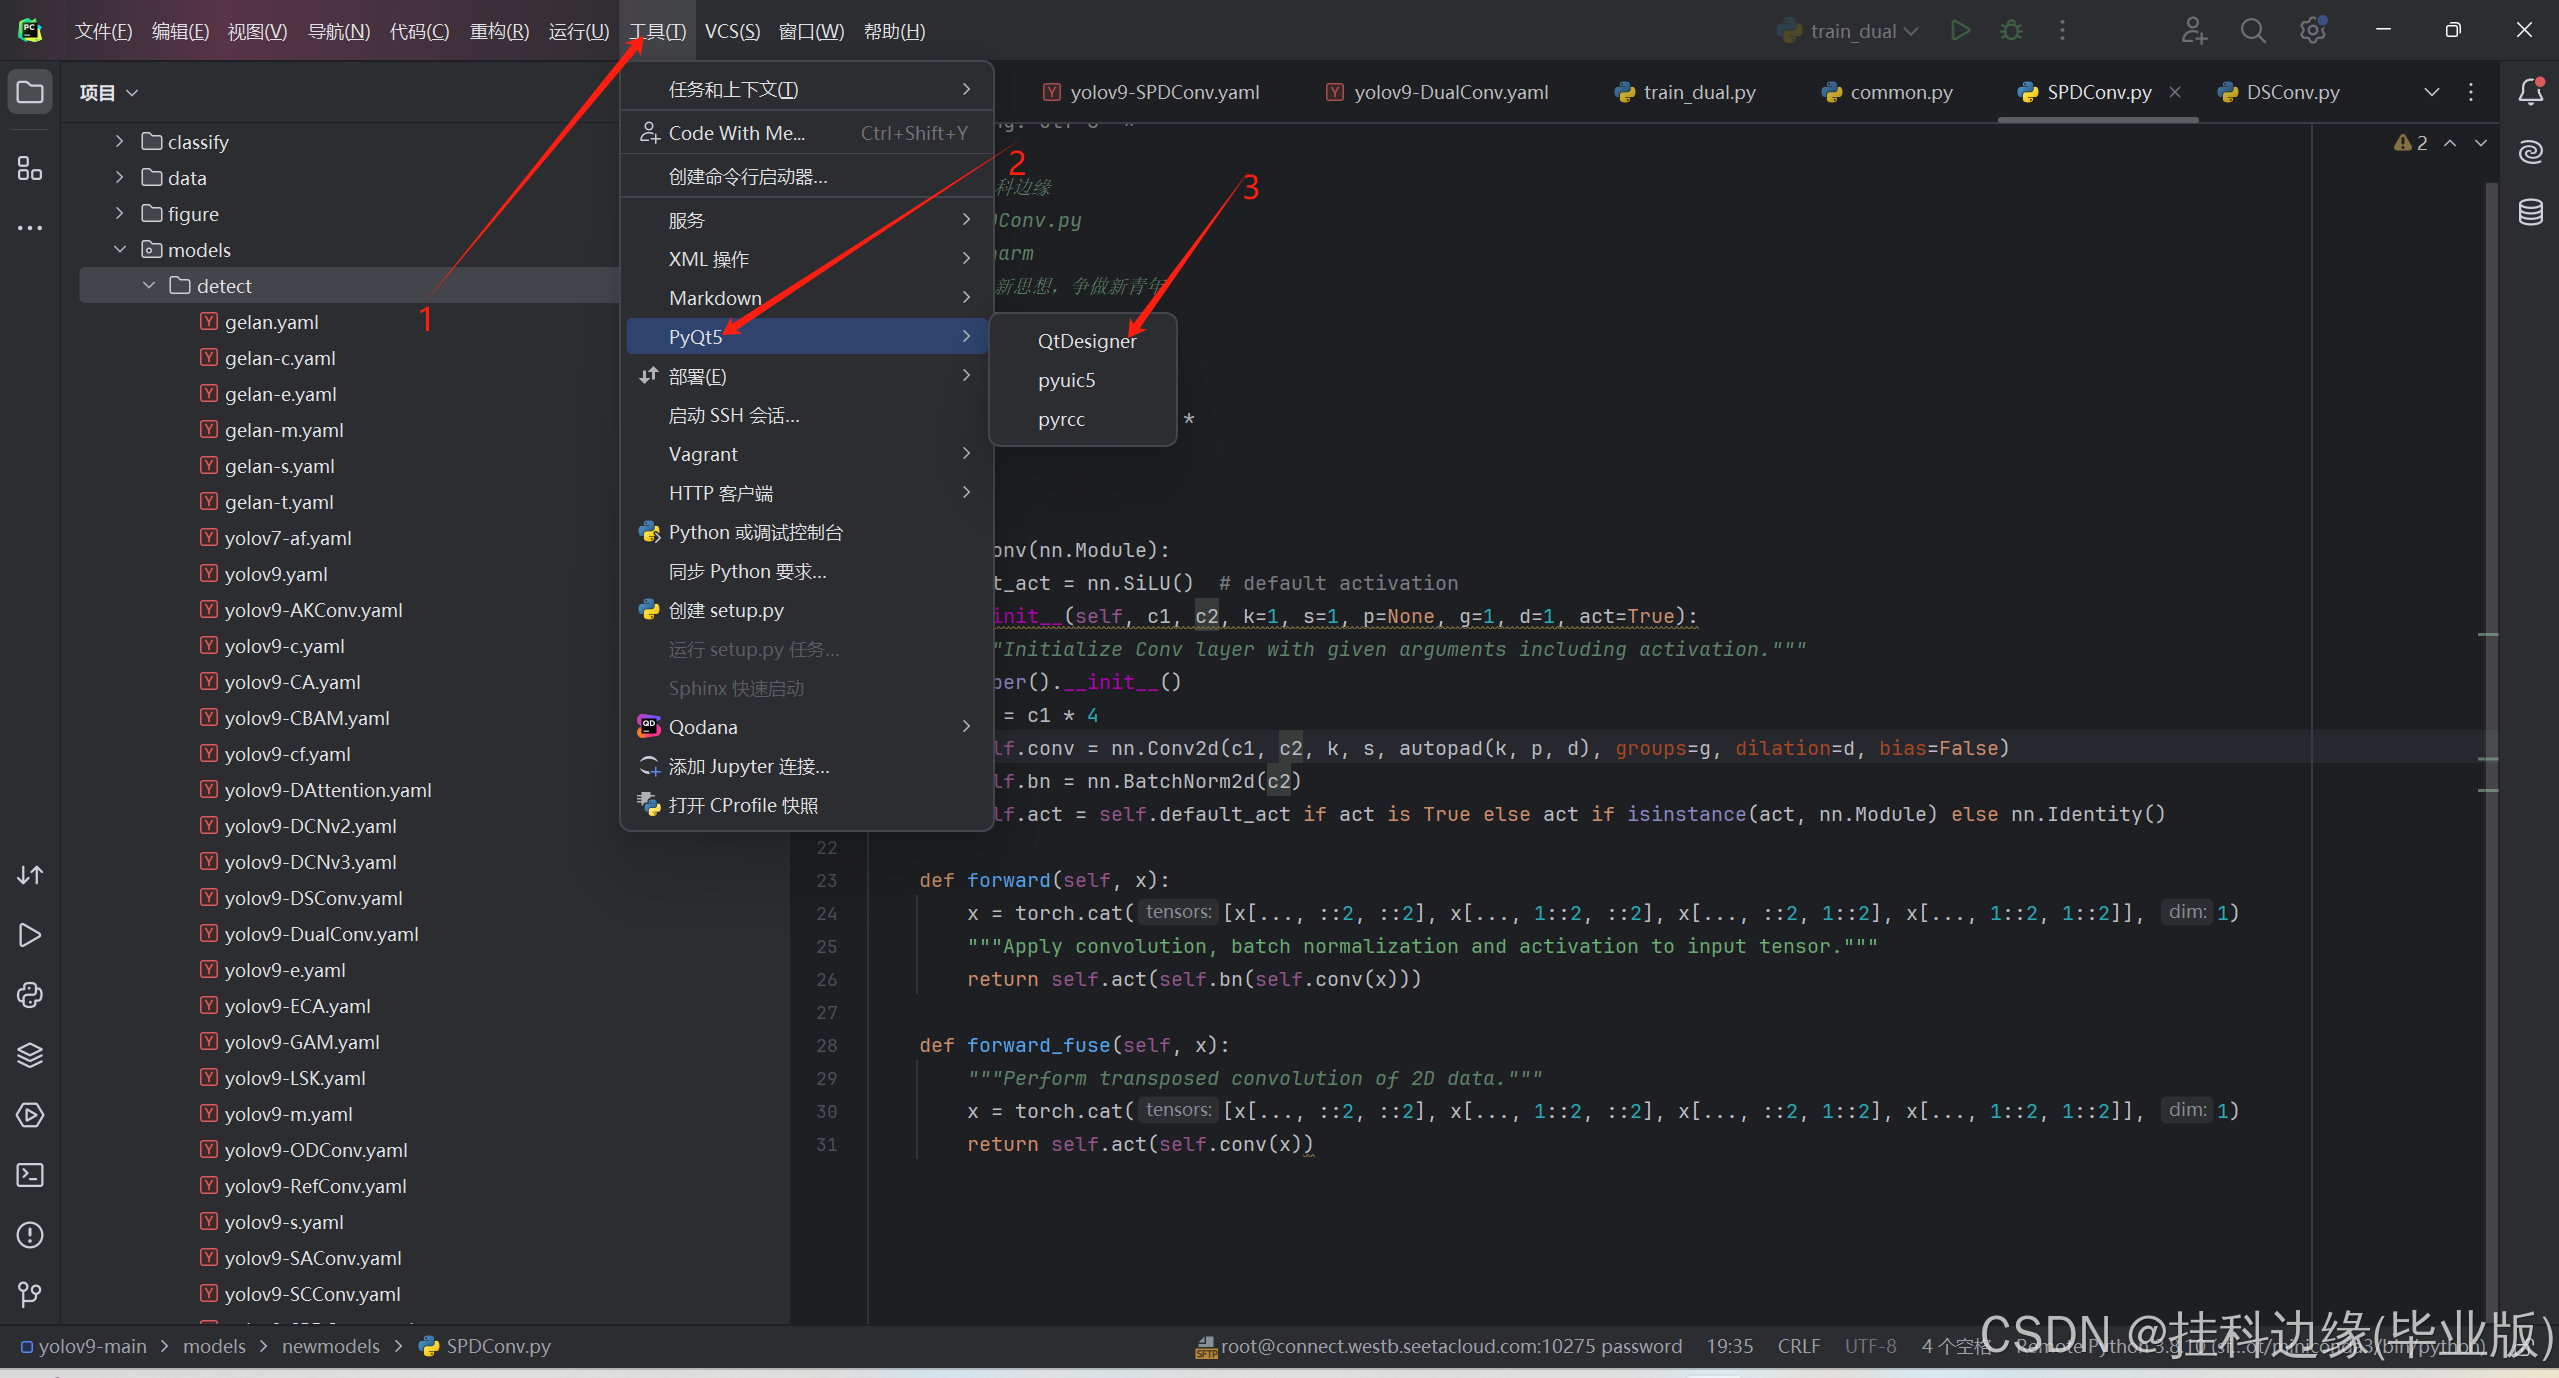
Task: Open editor tab options vertical dots
Action: pyautogui.click(x=2471, y=92)
